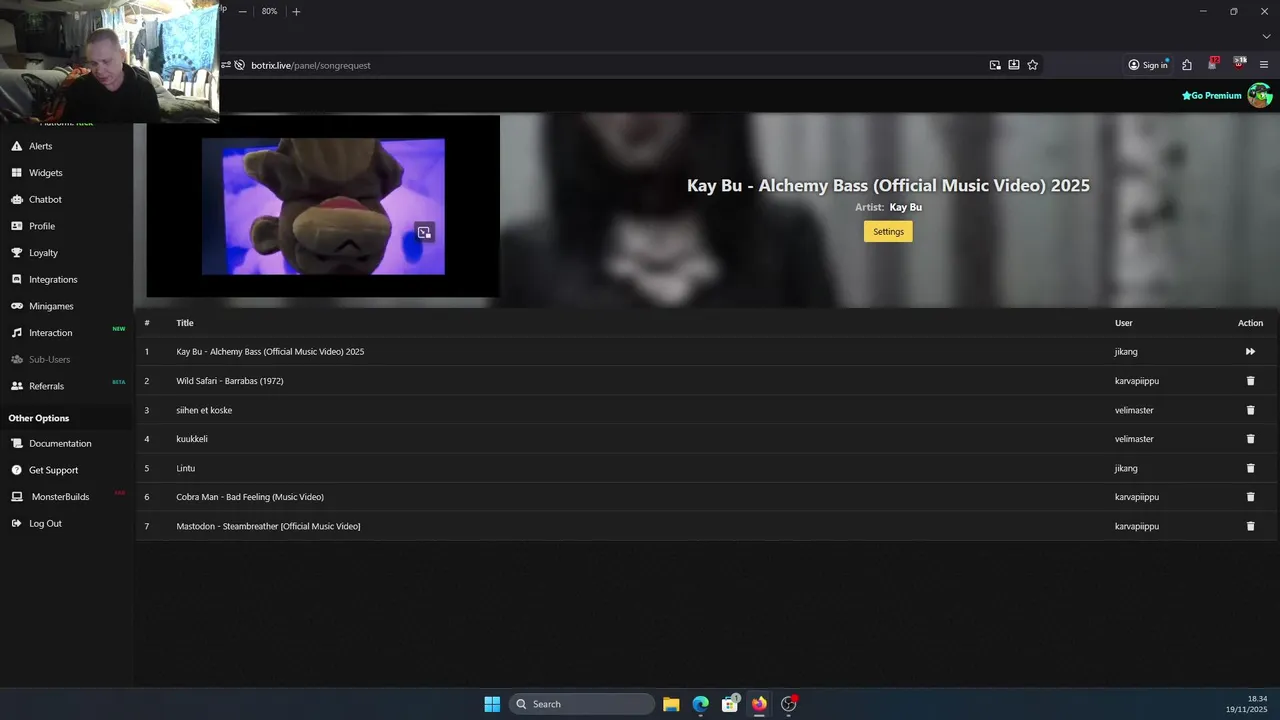Click the Log Out icon

[17, 523]
